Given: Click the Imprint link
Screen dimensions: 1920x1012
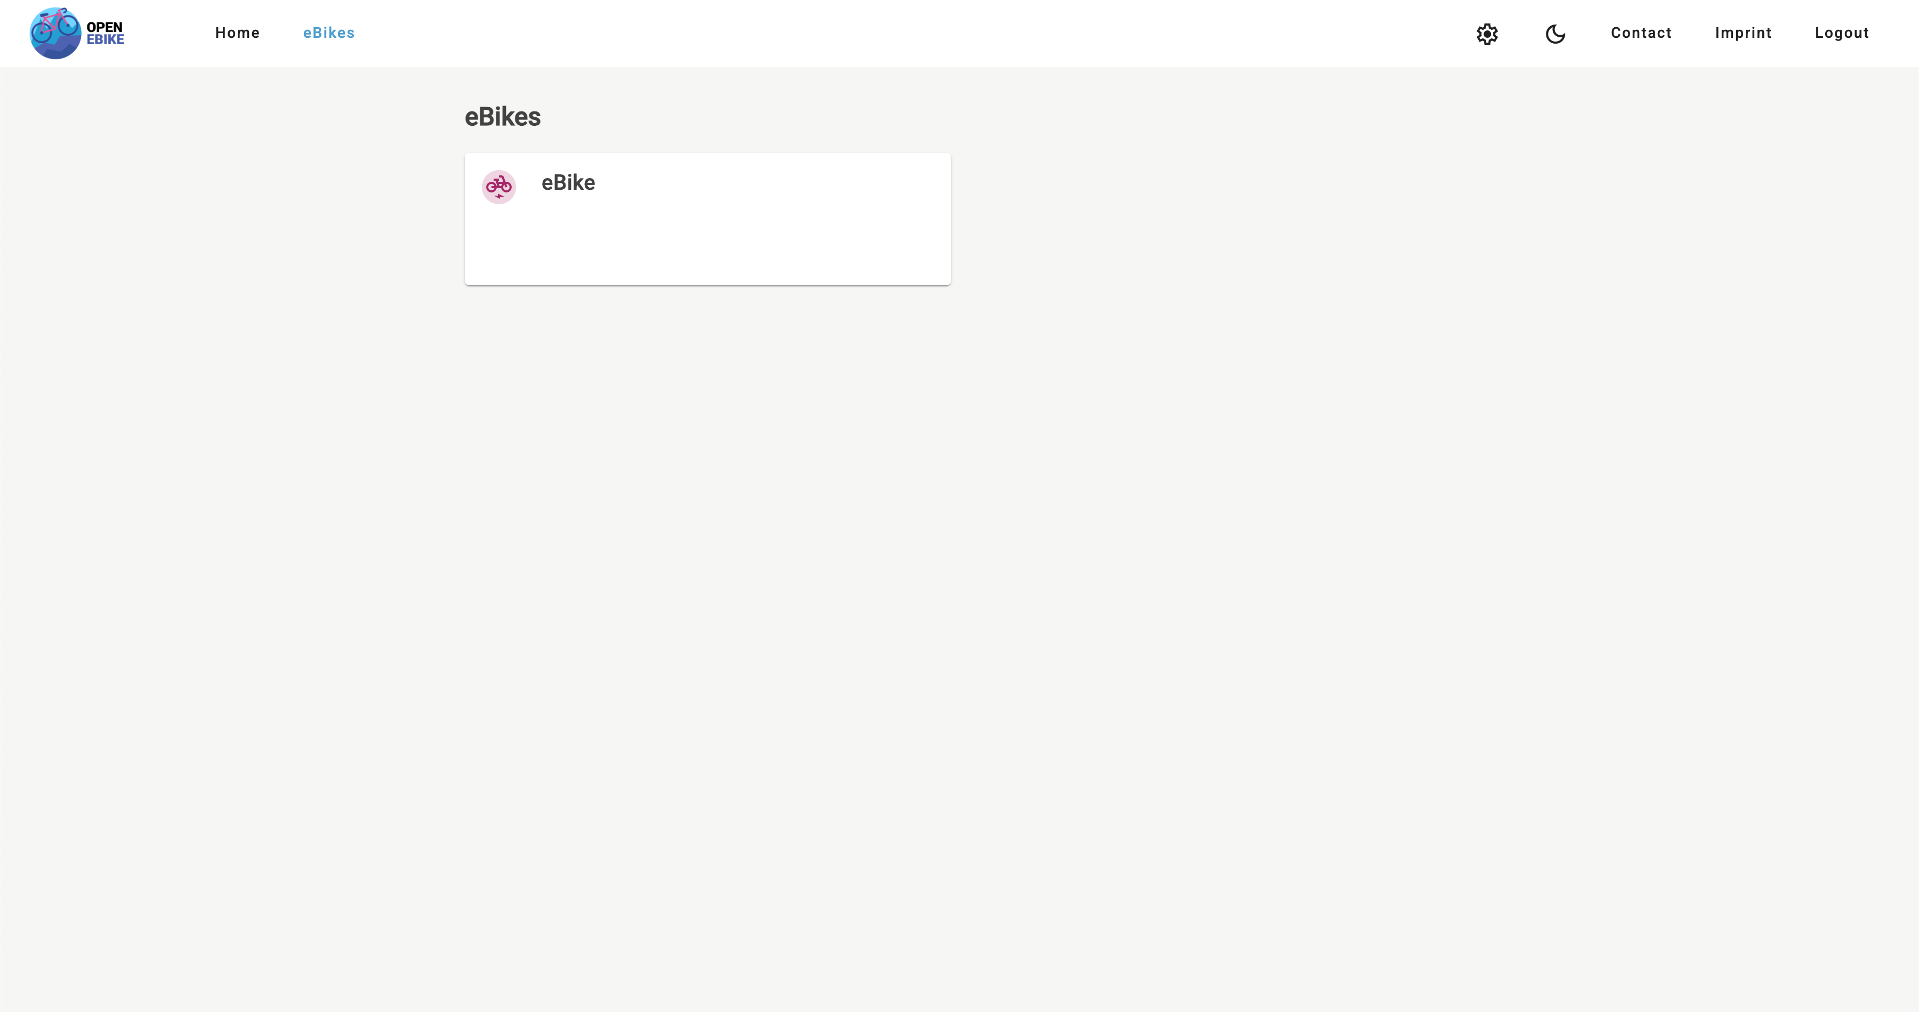Looking at the screenshot, I should click(x=1743, y=33).
